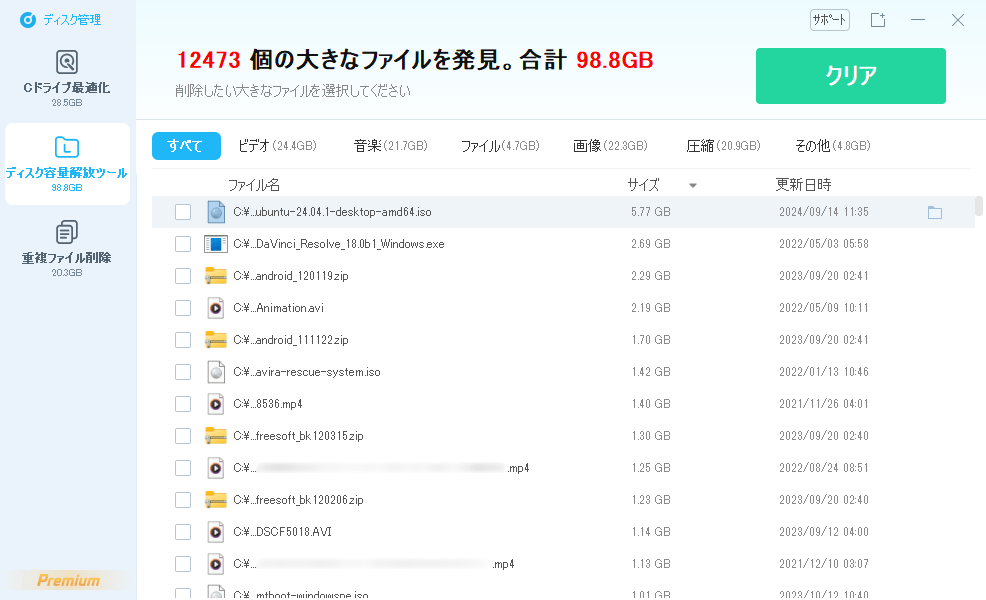Viewport: 986px width, 600px height.
Task: Check the DaVinci_Resolve exe checkbox
Action: pyautogui.click(x=183, y=244)
